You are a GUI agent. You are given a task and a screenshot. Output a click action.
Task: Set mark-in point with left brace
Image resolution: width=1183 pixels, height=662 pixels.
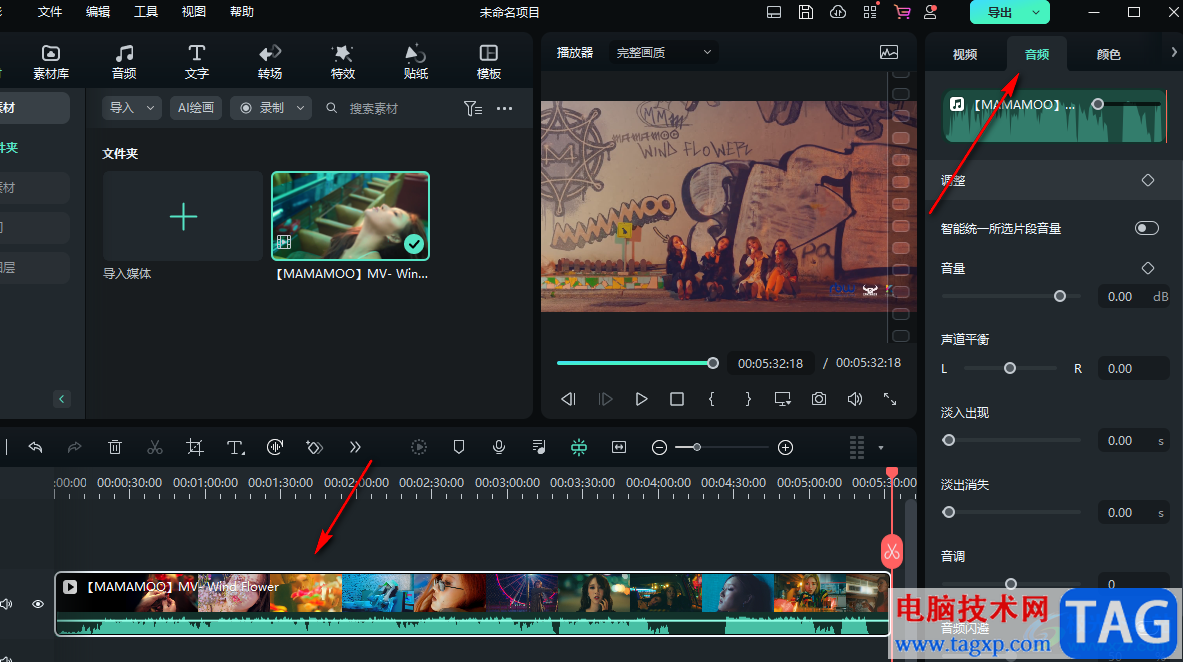(711, 399)
